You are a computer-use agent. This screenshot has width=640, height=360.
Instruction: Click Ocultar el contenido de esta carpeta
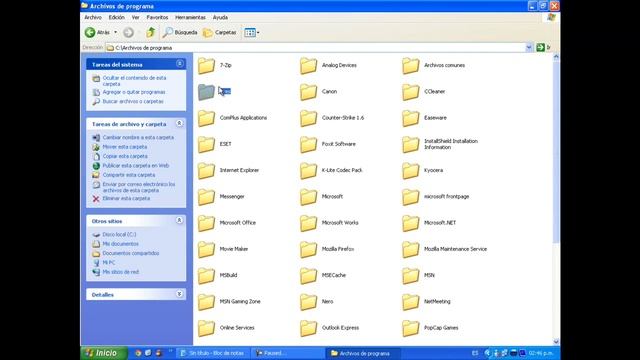pyautogui.click(x=134, y=81)
